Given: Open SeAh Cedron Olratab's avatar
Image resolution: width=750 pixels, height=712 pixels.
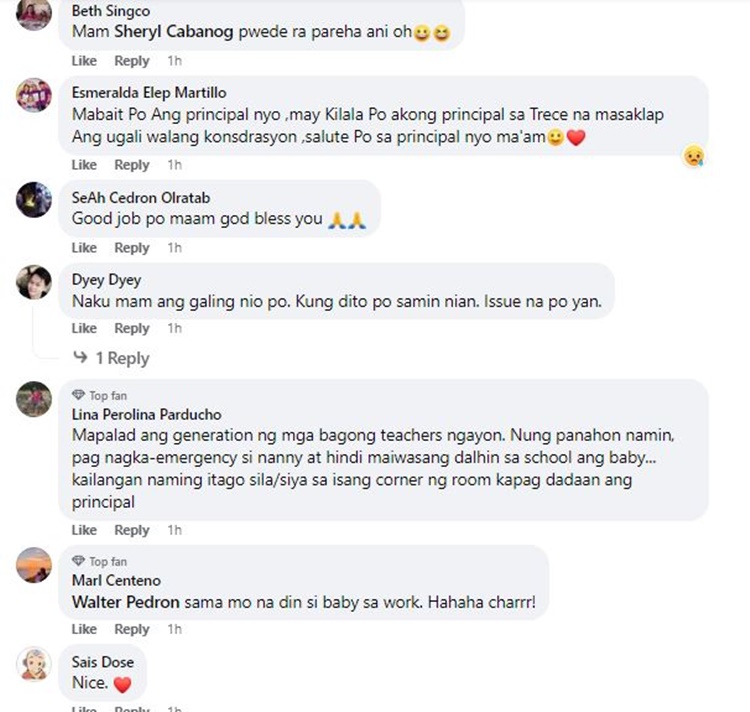Looking at the screenshot, I should point(33,199).
